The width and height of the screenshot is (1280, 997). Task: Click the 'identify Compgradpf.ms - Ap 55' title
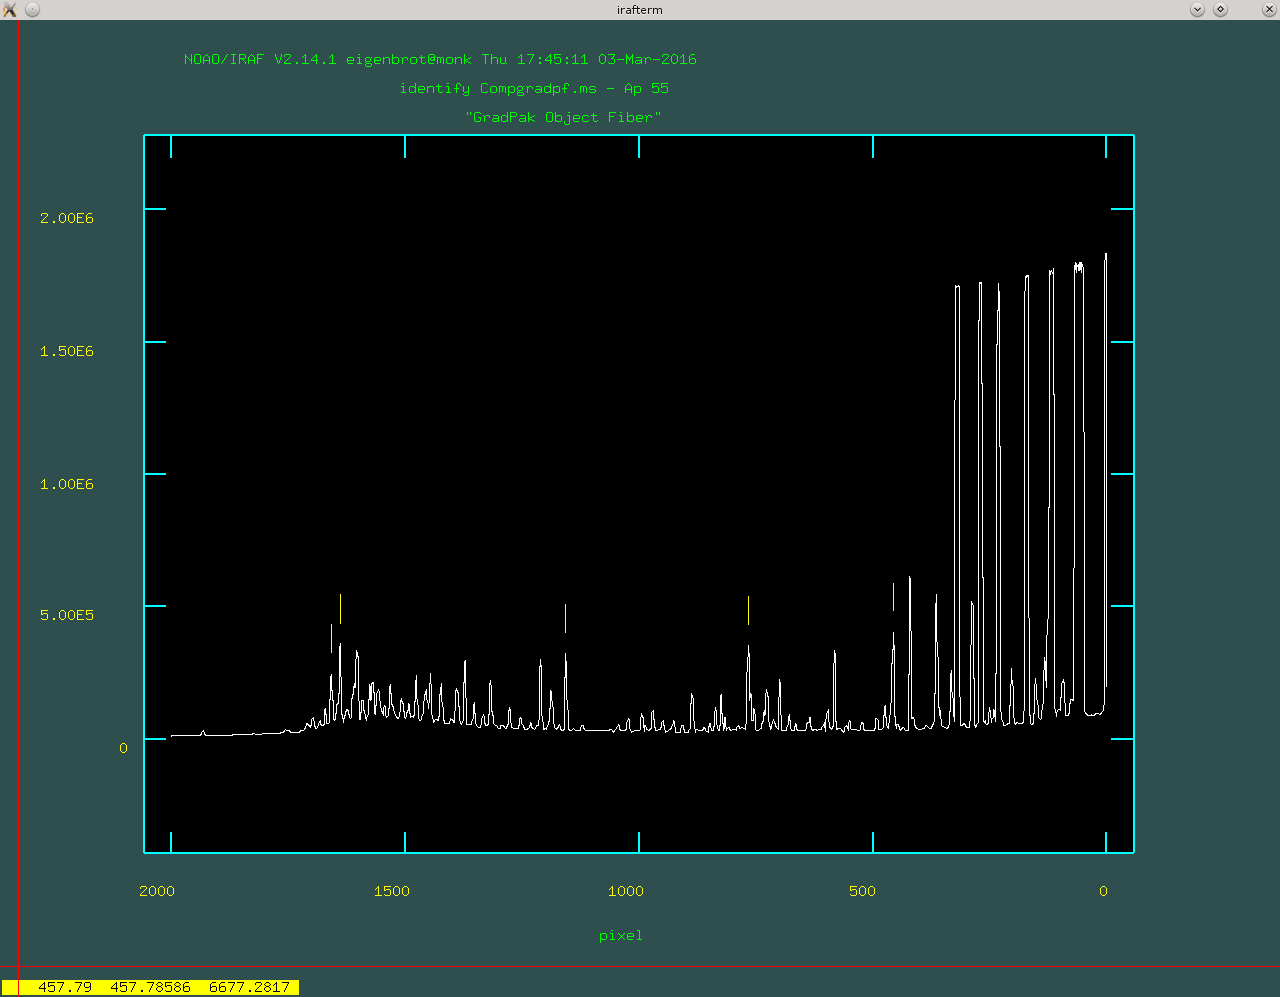pos(534,88)
